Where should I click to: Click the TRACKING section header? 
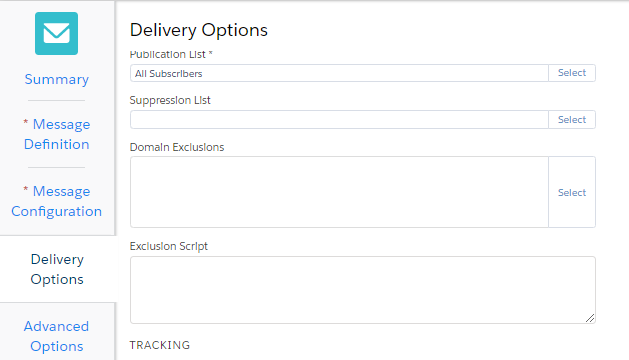click(160, 345)
